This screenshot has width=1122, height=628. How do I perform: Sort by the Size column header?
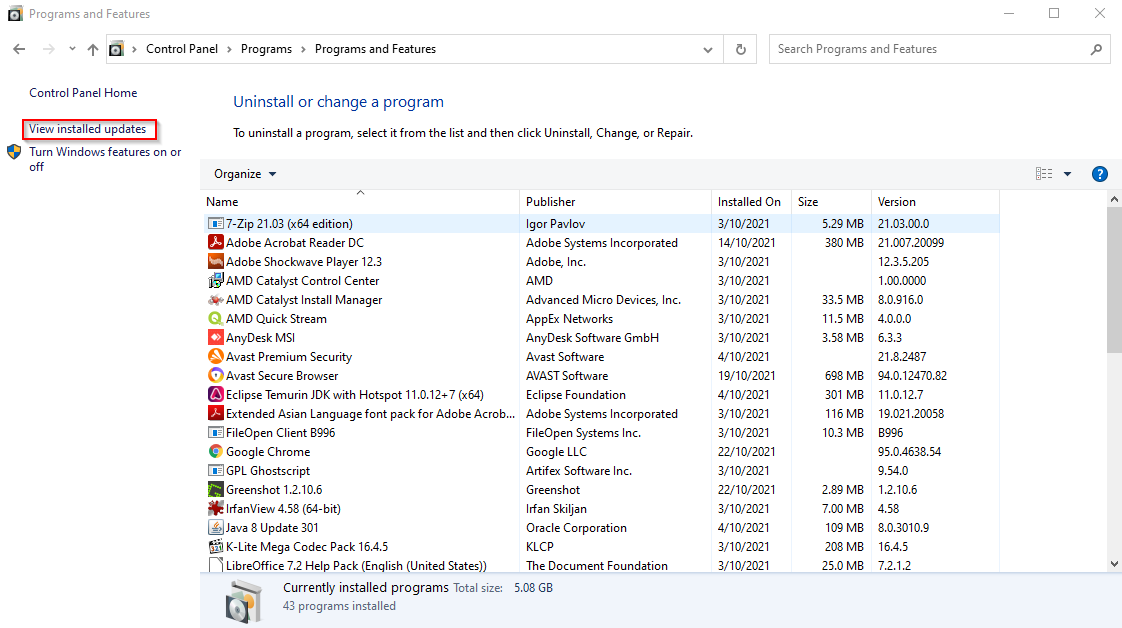(x=831, y=201)
